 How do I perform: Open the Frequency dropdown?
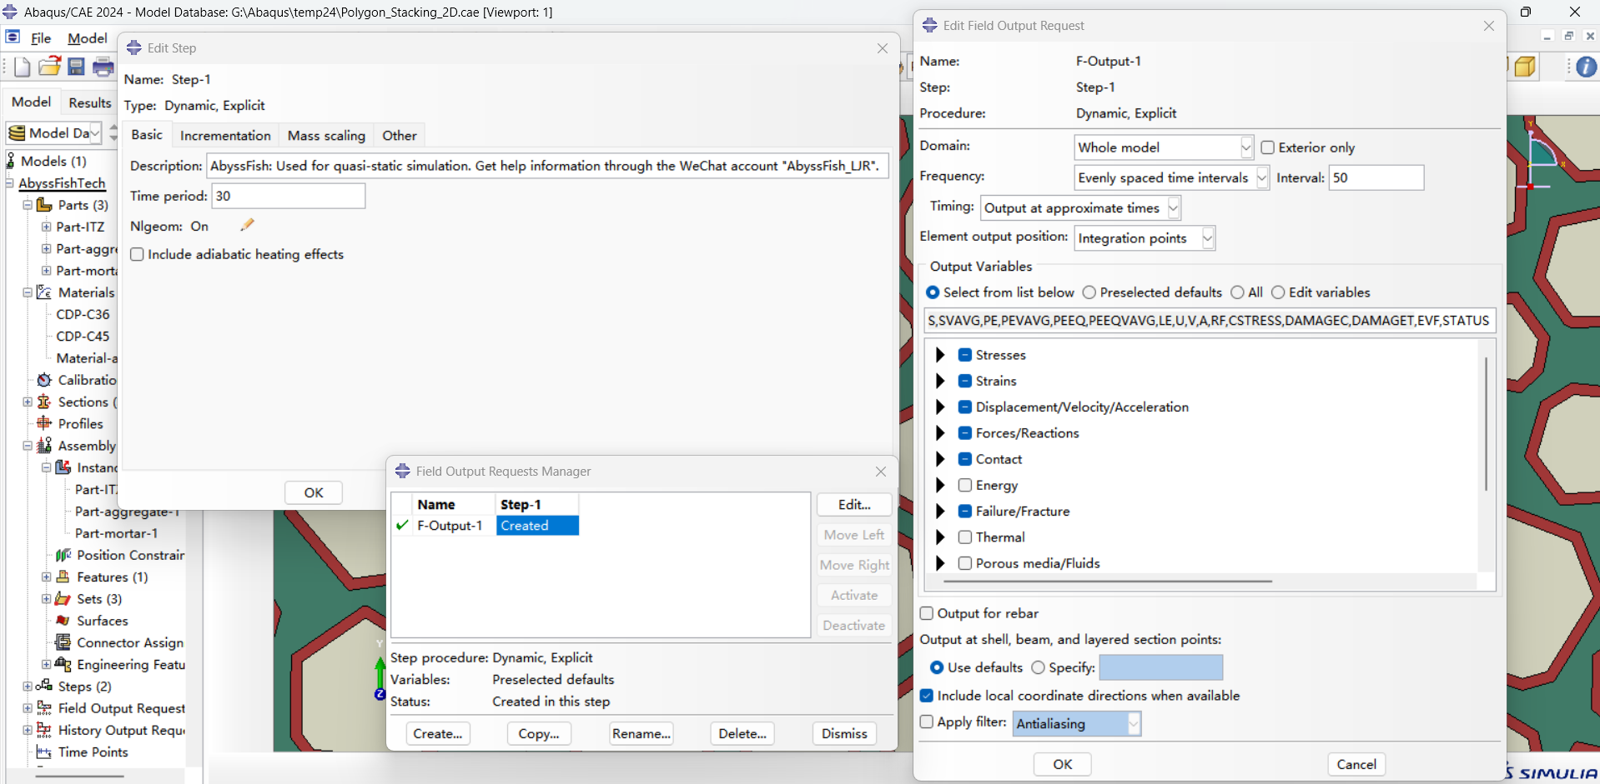coord(1171,178)
